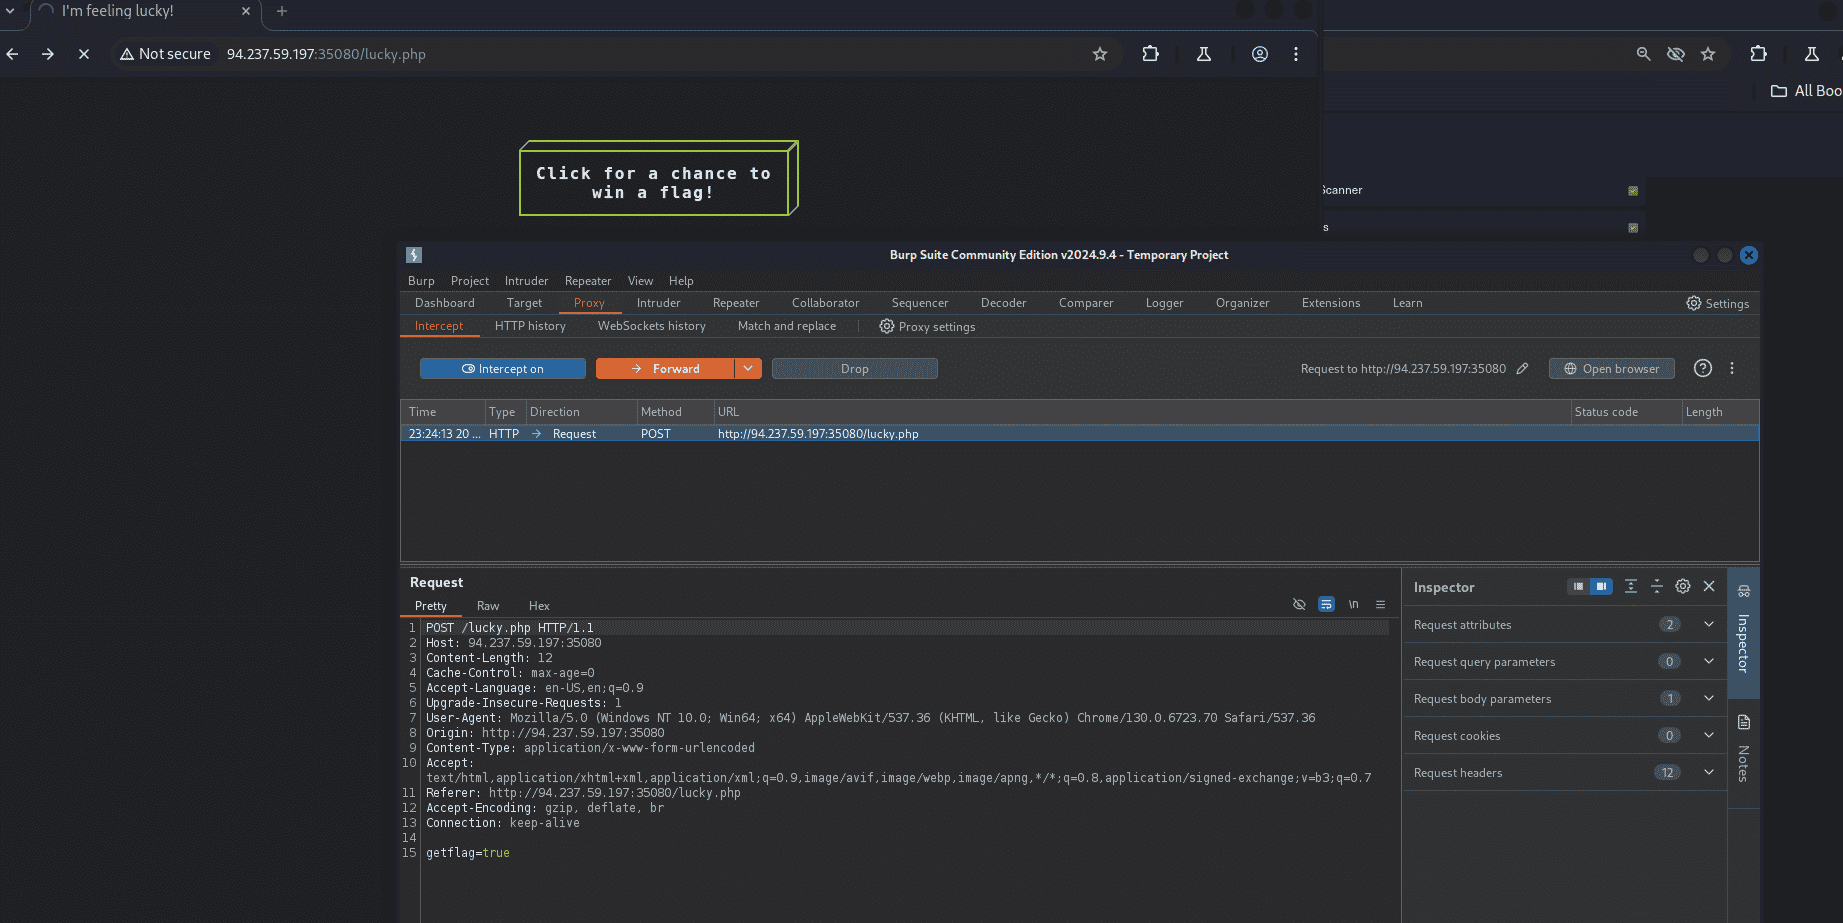Image resolution: width=1843 pixels, height=923 pixels.
Task: Click the "Click for a chance to win a flag!" button
Action: point(659,179)
